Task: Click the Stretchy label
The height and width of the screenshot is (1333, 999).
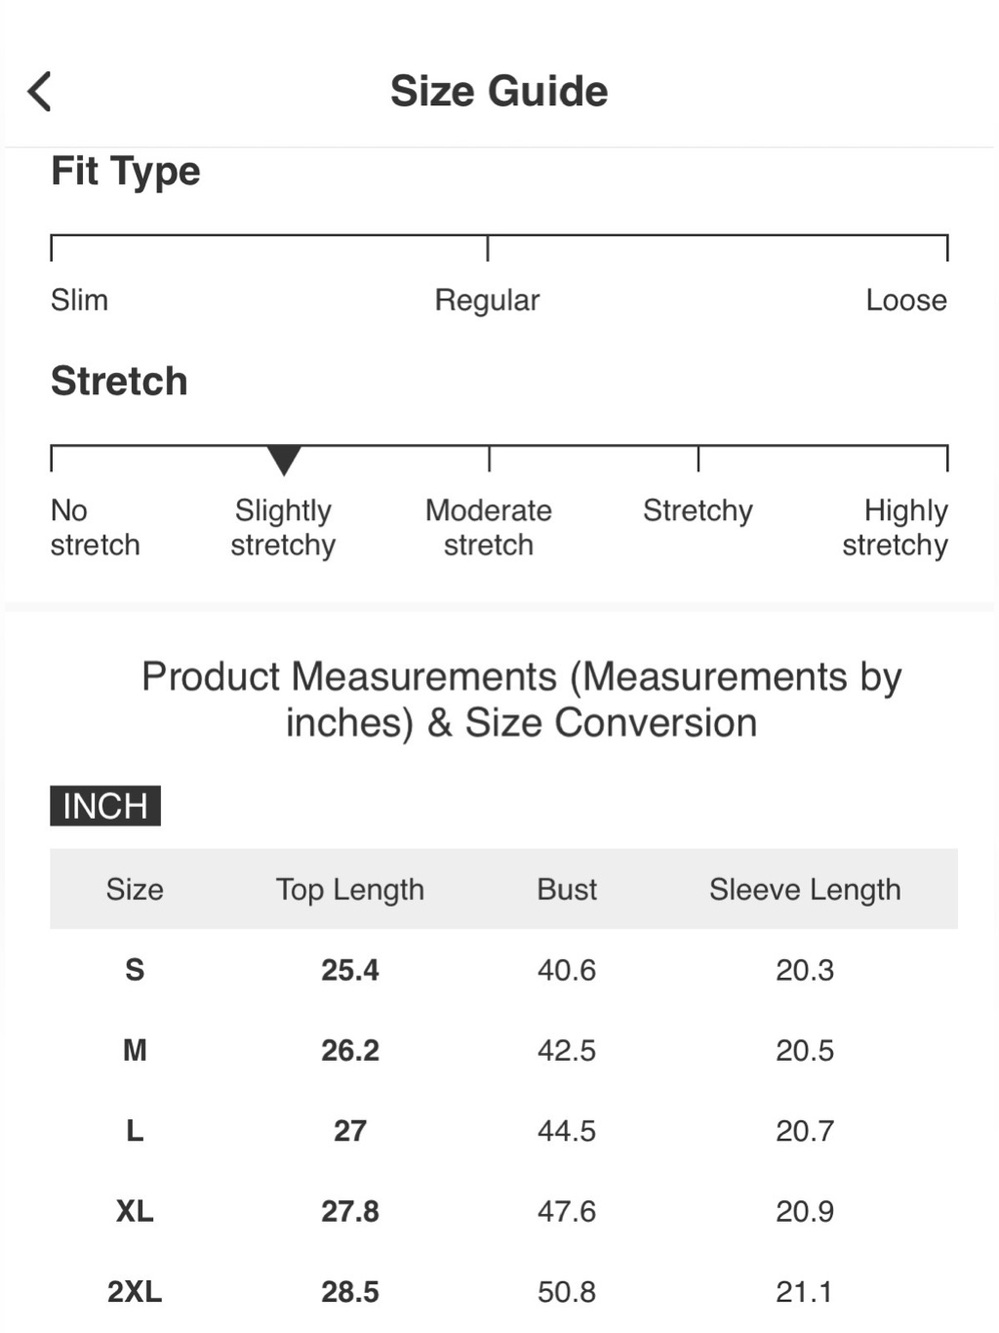Action: (698, 511)
